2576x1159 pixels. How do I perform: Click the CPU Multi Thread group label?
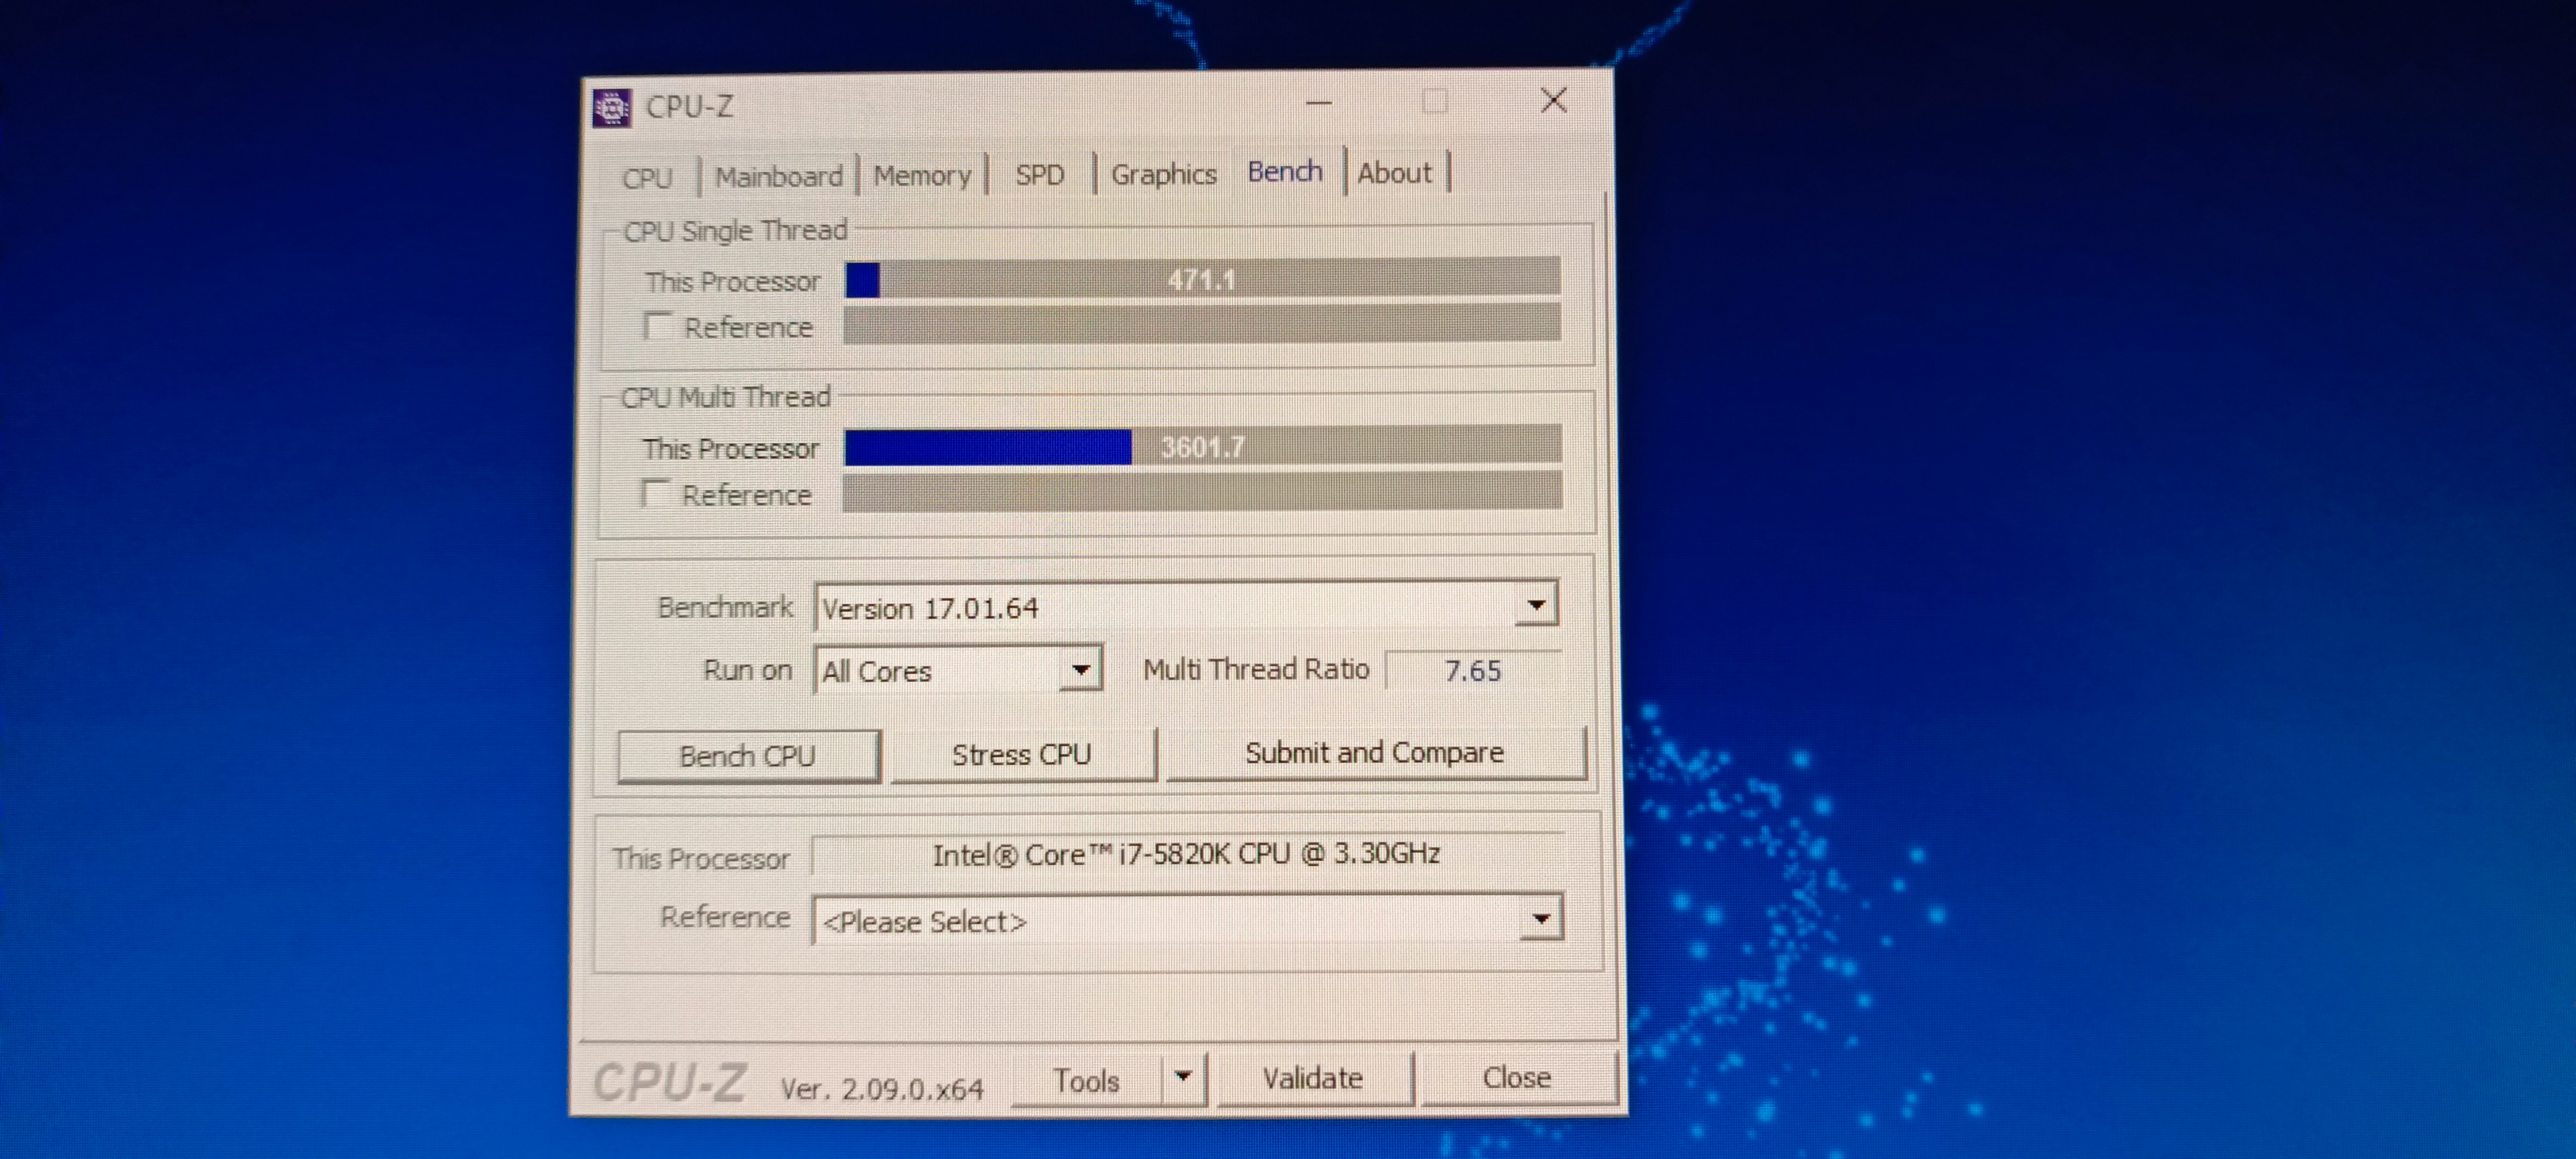[x=726, y=397]
